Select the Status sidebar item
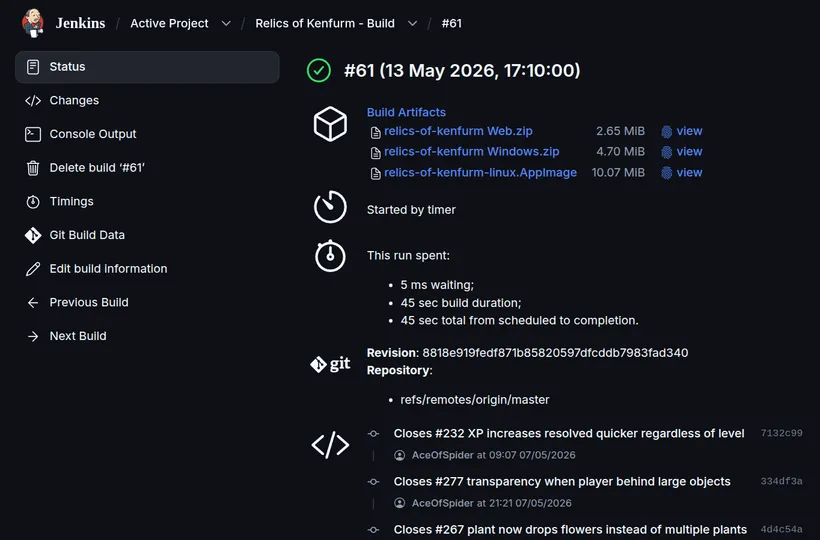 point(147,67)
